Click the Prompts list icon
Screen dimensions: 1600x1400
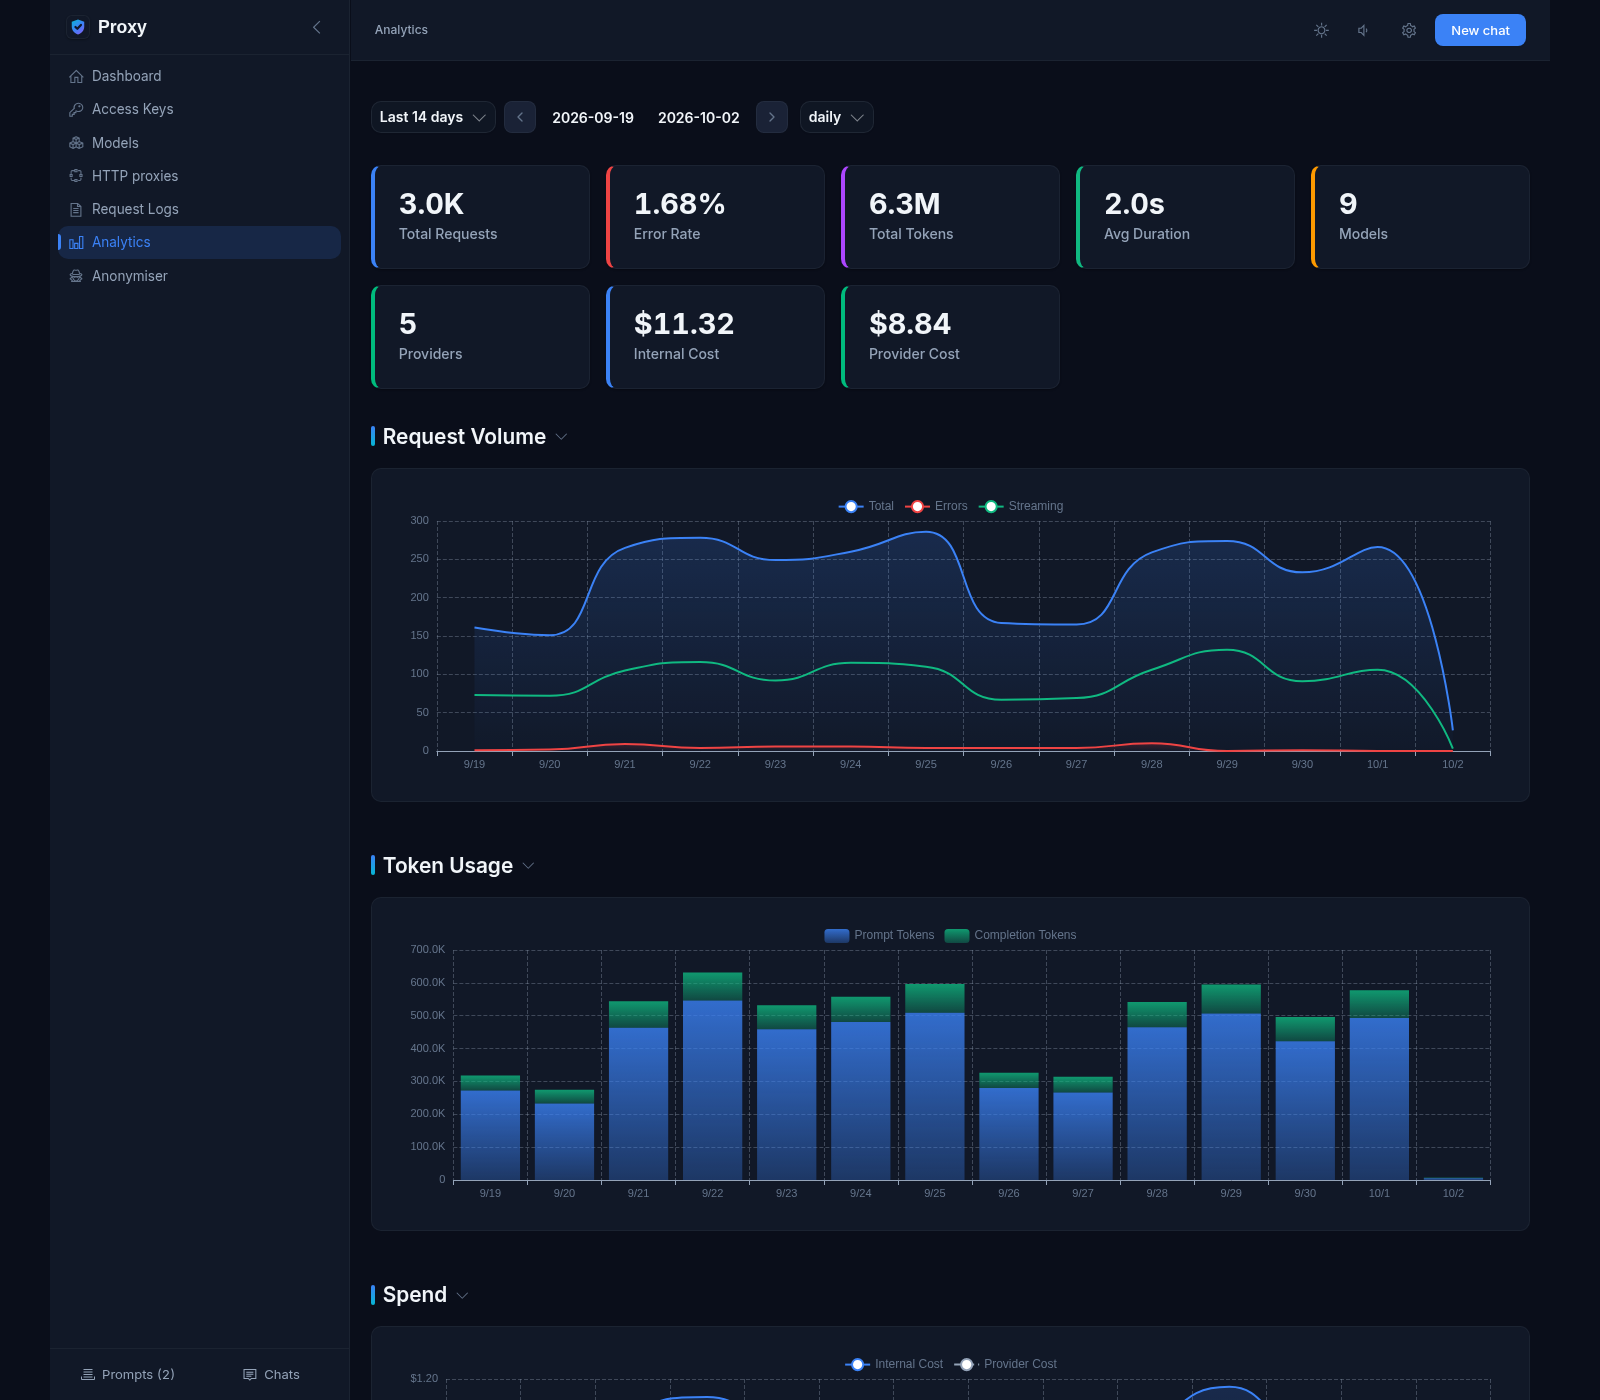tap(88, 1375)
